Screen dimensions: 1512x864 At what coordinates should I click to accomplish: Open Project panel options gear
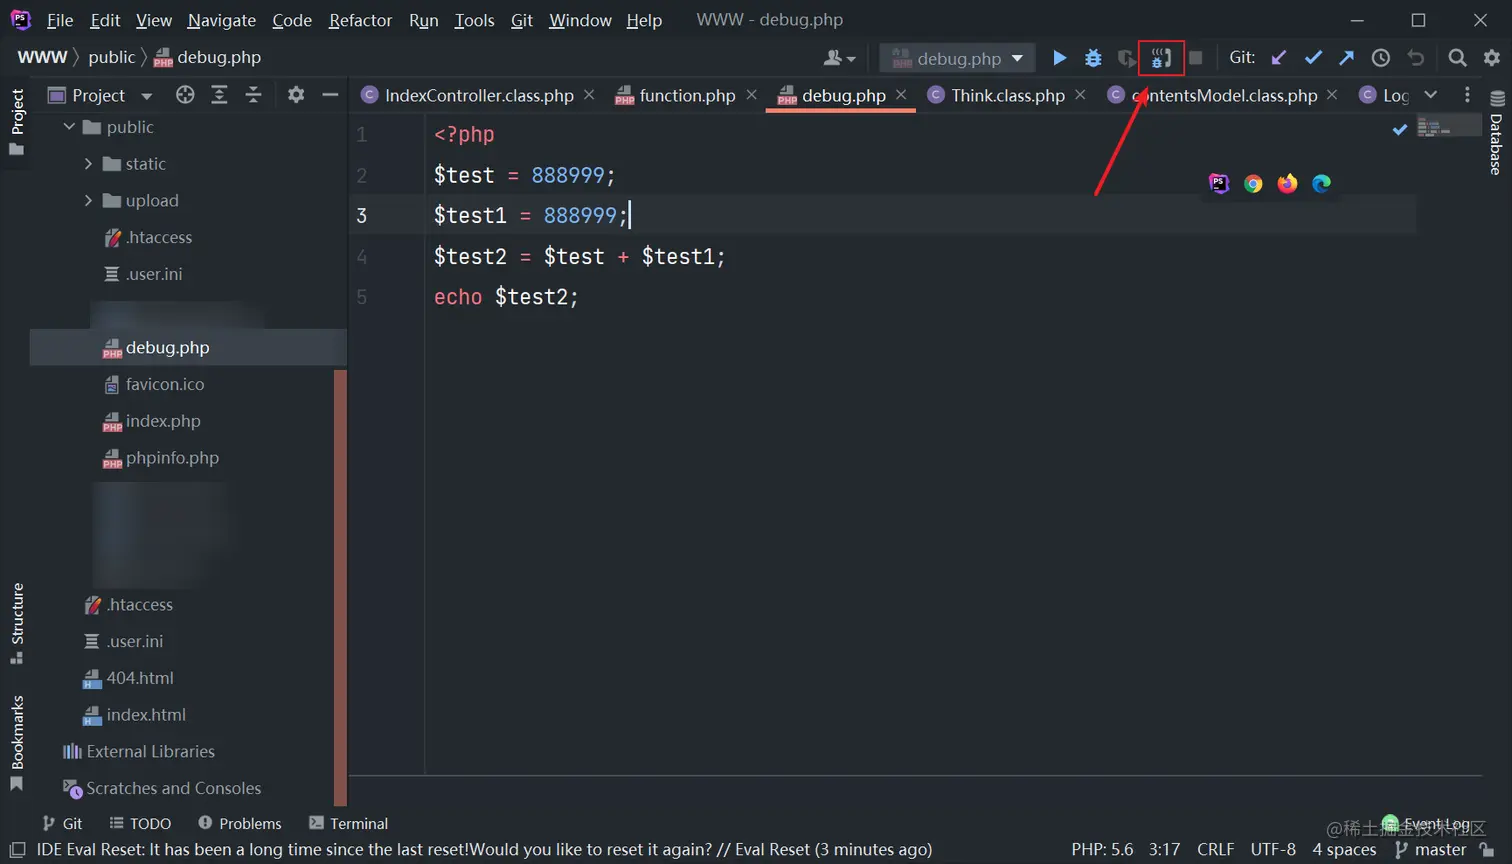click(x=296, y=95)
